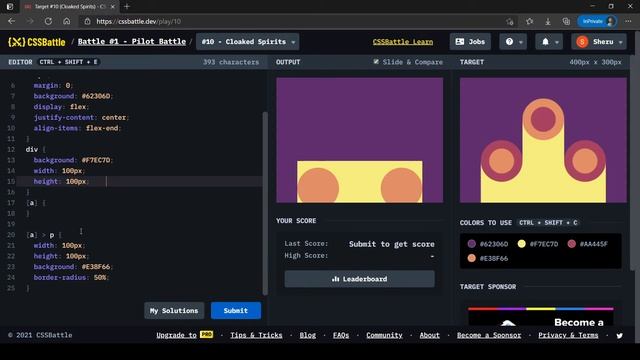Open the browser home page icon

tap(67, 21)
